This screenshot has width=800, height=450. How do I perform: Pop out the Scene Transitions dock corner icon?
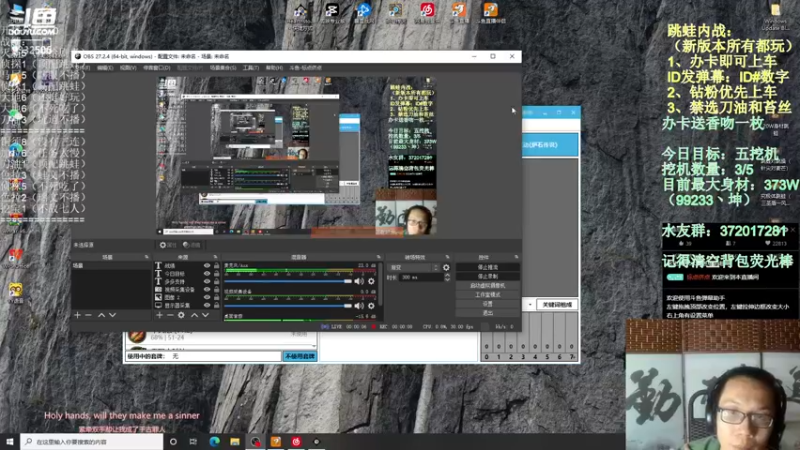[447, 257]
